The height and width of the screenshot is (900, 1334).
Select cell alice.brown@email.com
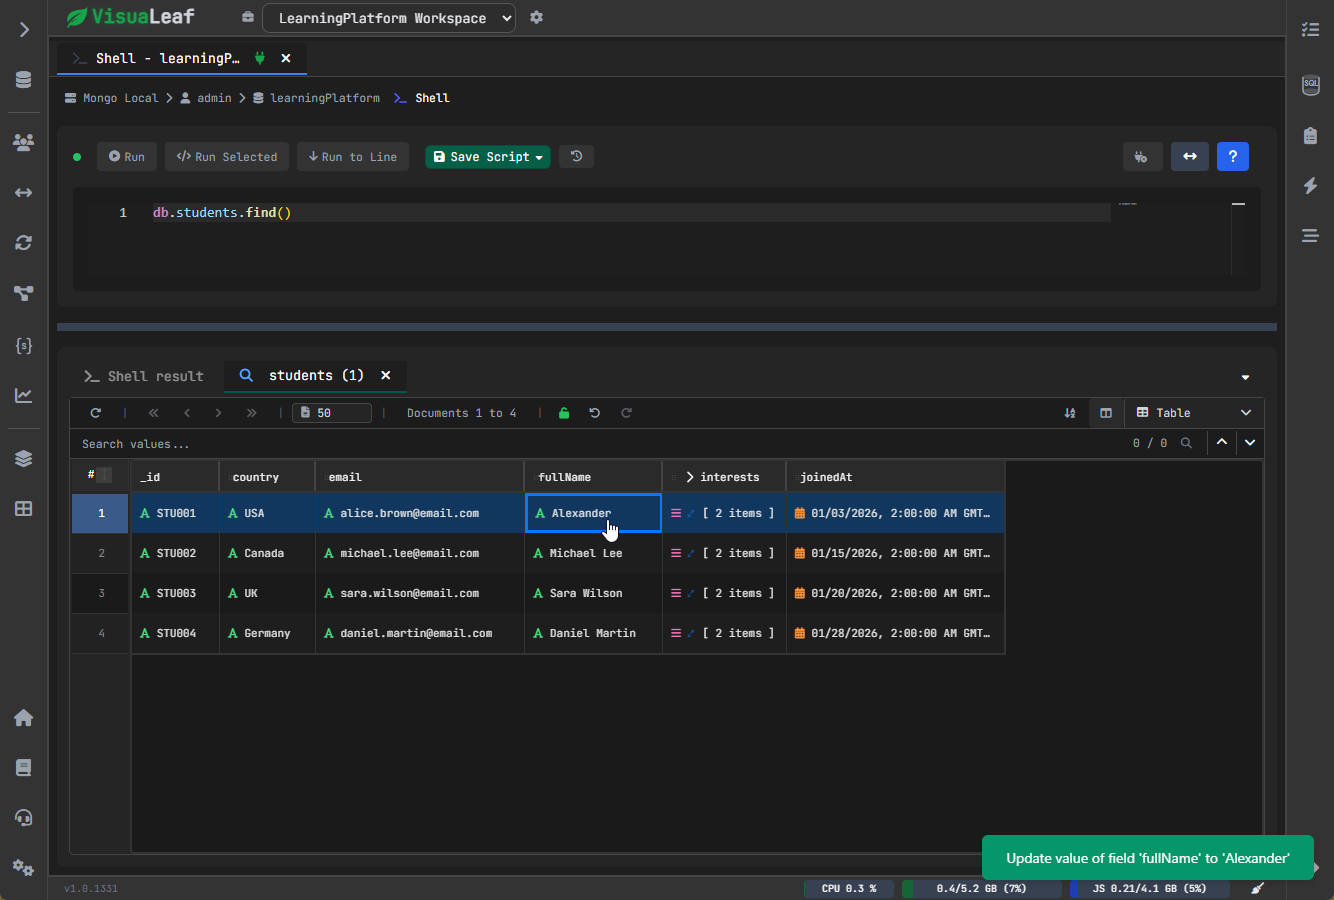tap(420, 513)
